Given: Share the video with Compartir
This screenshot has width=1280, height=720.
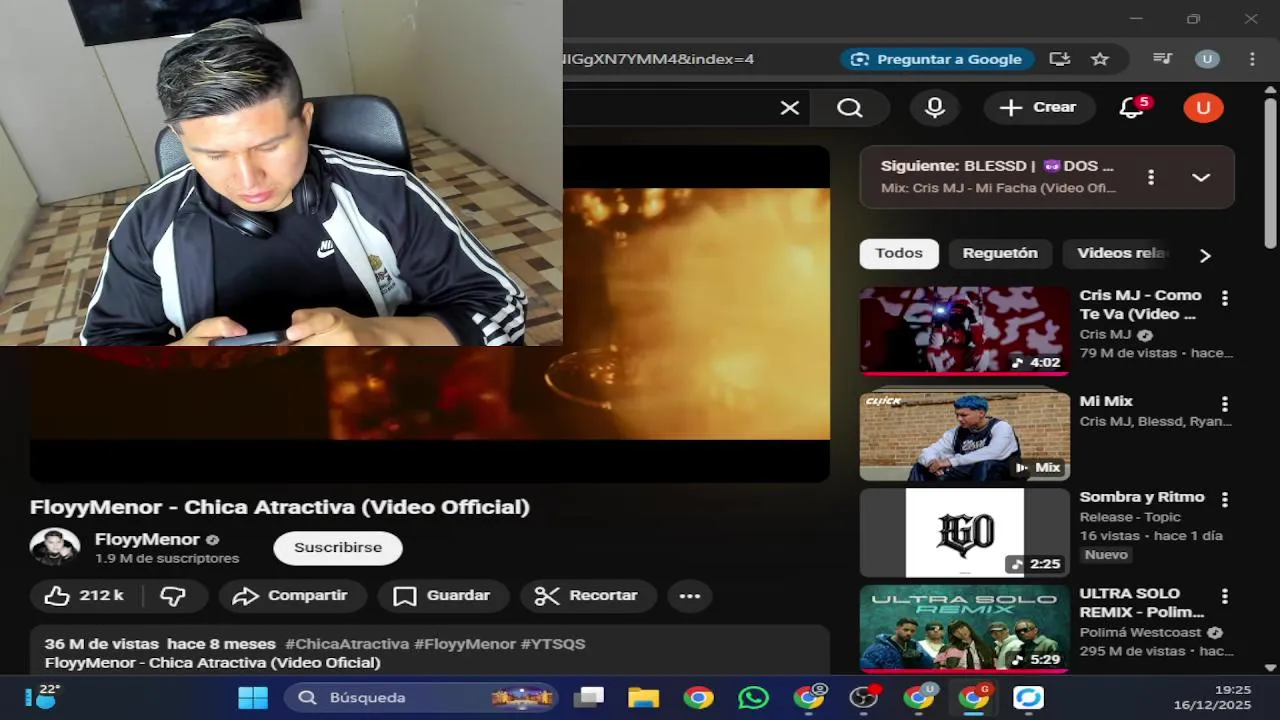Looking at the screenshot, I should pos(290,596).
